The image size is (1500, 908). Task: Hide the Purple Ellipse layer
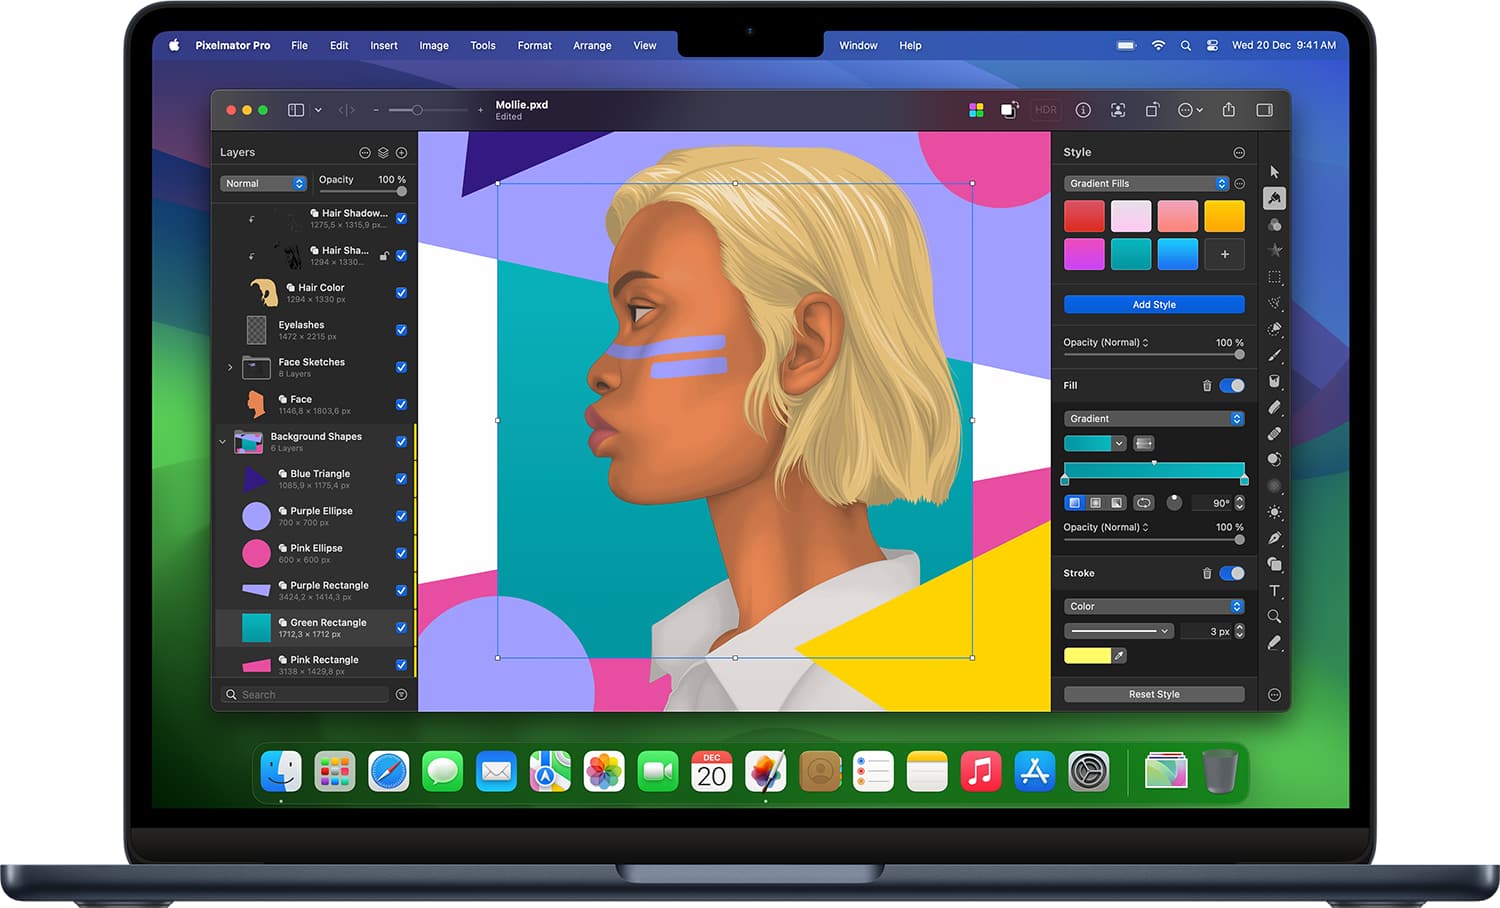coord(401,516)
